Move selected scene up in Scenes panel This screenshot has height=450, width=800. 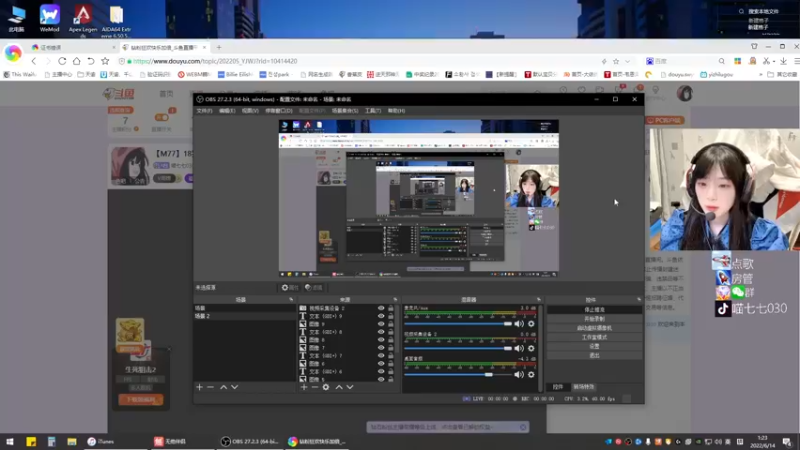click(x=223, y=387)
